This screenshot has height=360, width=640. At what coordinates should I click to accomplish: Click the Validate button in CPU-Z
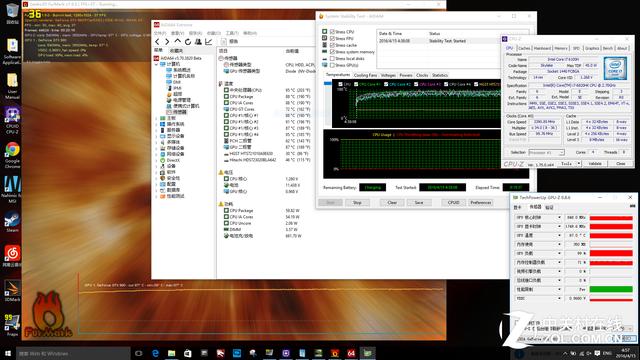(595, 164)
